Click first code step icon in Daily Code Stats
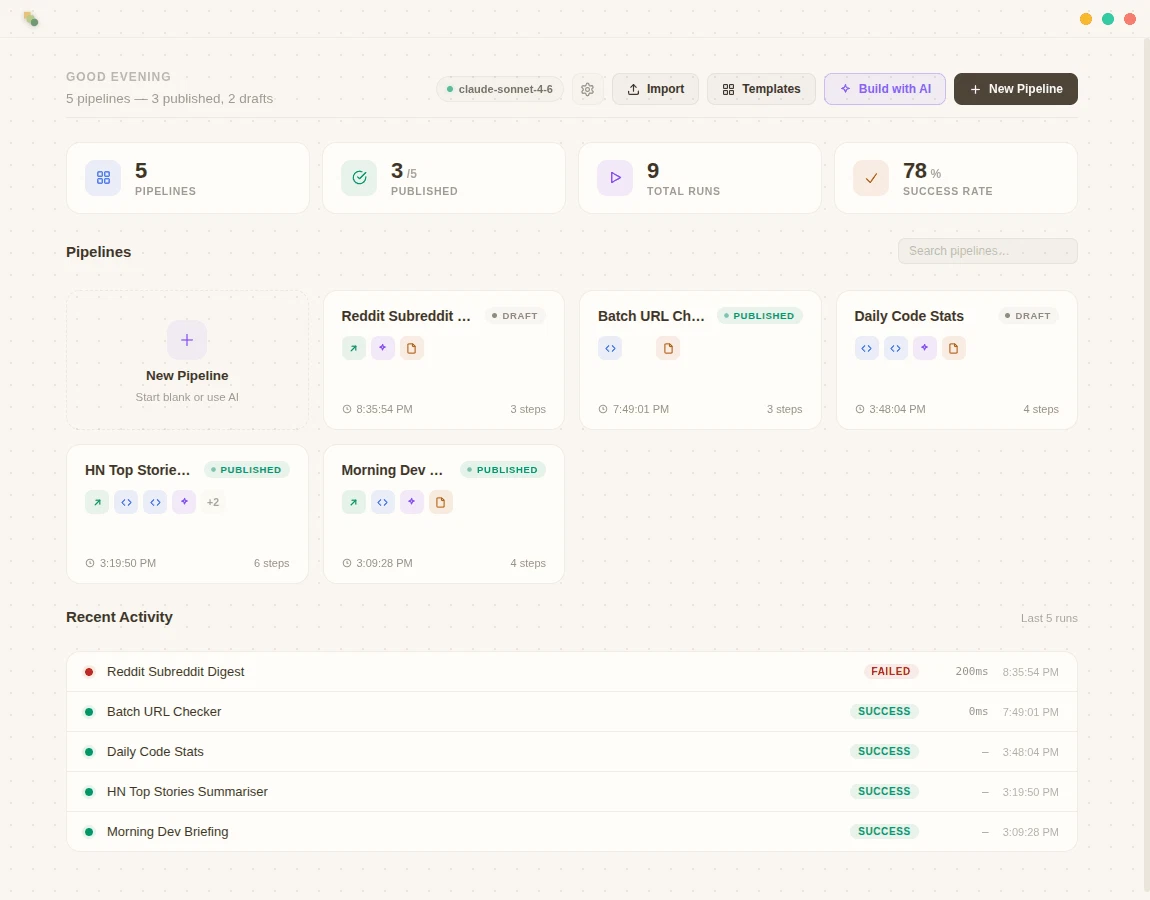This screenshot has width=1150, height=900. [x=867, y=348]
